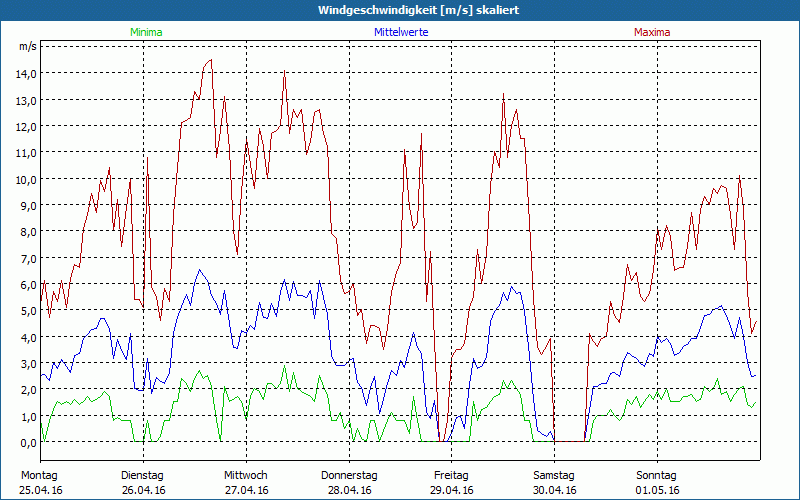Click the red Maxima legend label
The width and height of the screenshot is (800, 500).
click(652, 32)
